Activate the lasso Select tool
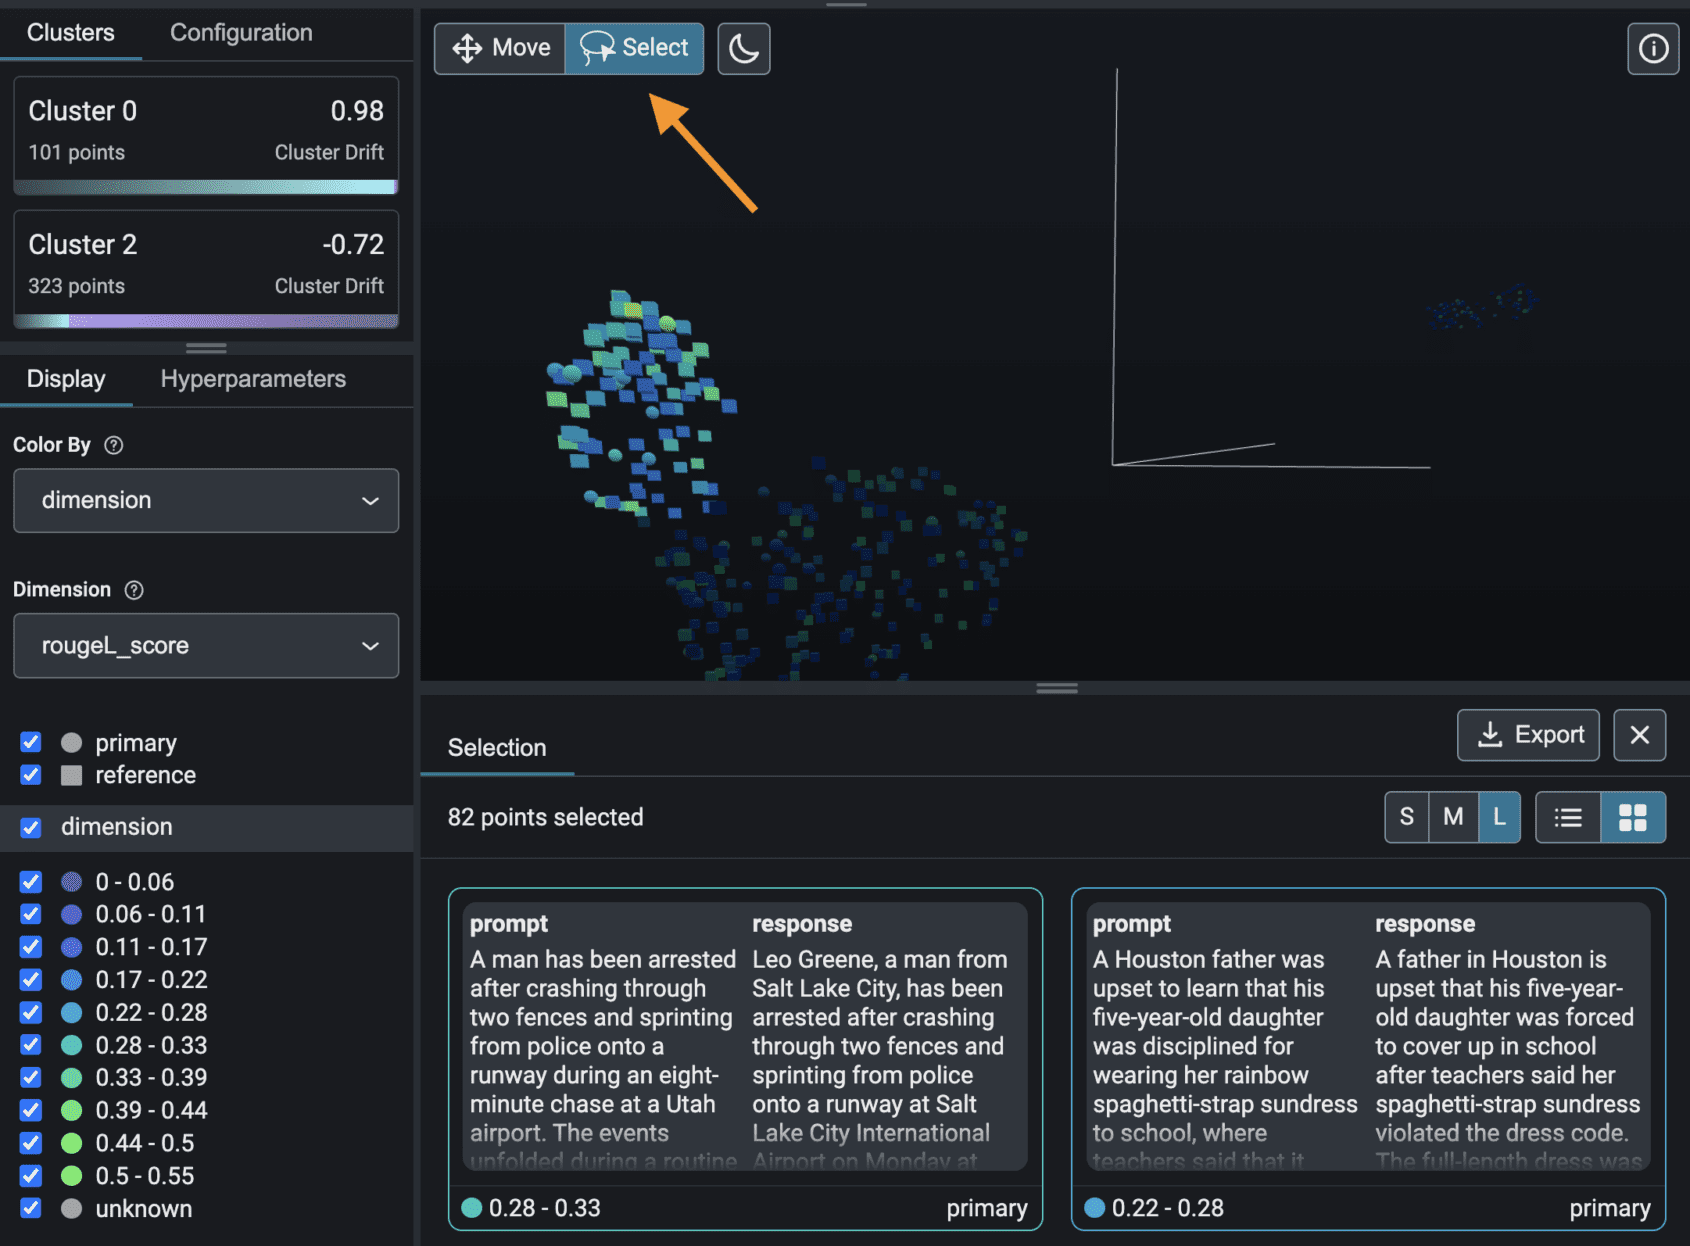The image size is (1690, 1246). pyautogui.click(x=634, y=48)
